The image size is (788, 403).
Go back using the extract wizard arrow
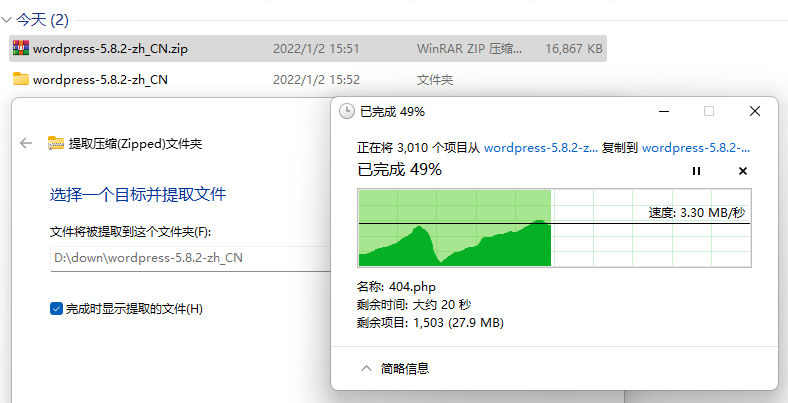26,143
